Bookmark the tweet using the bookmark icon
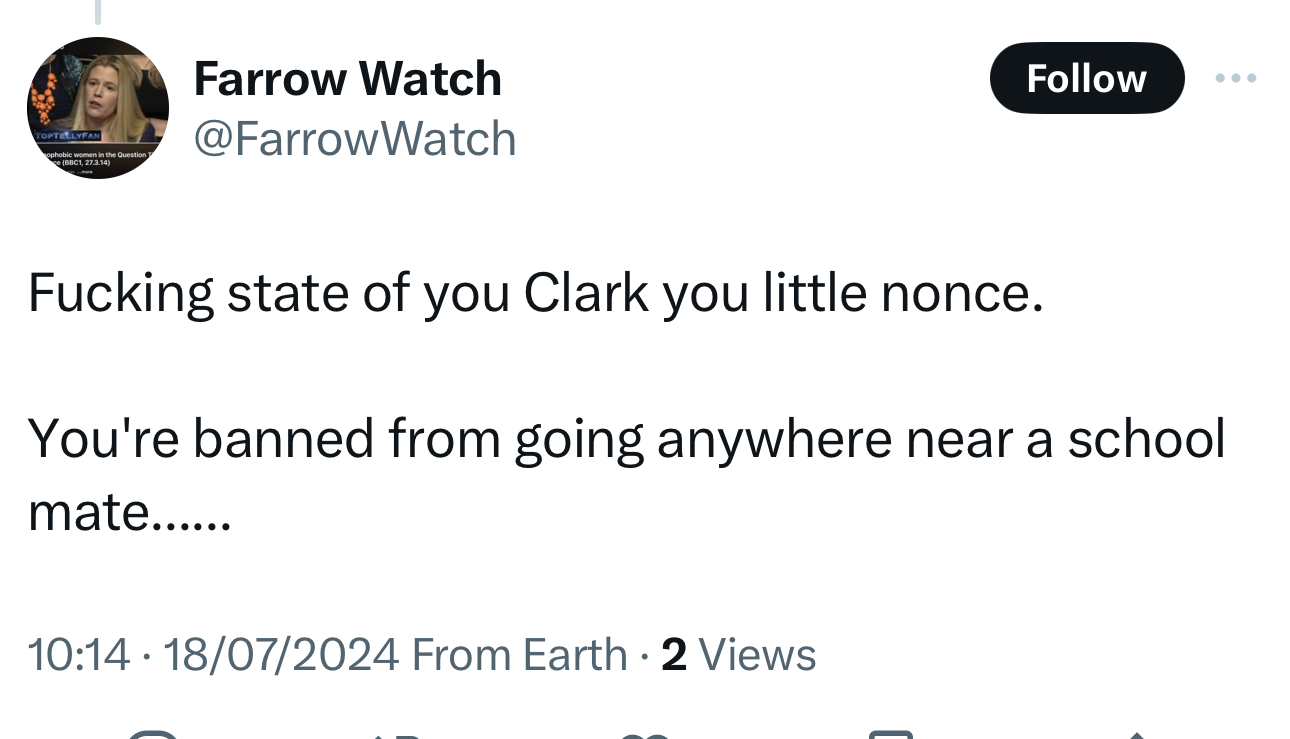The image size is (1290, 739). pos(890,735)
